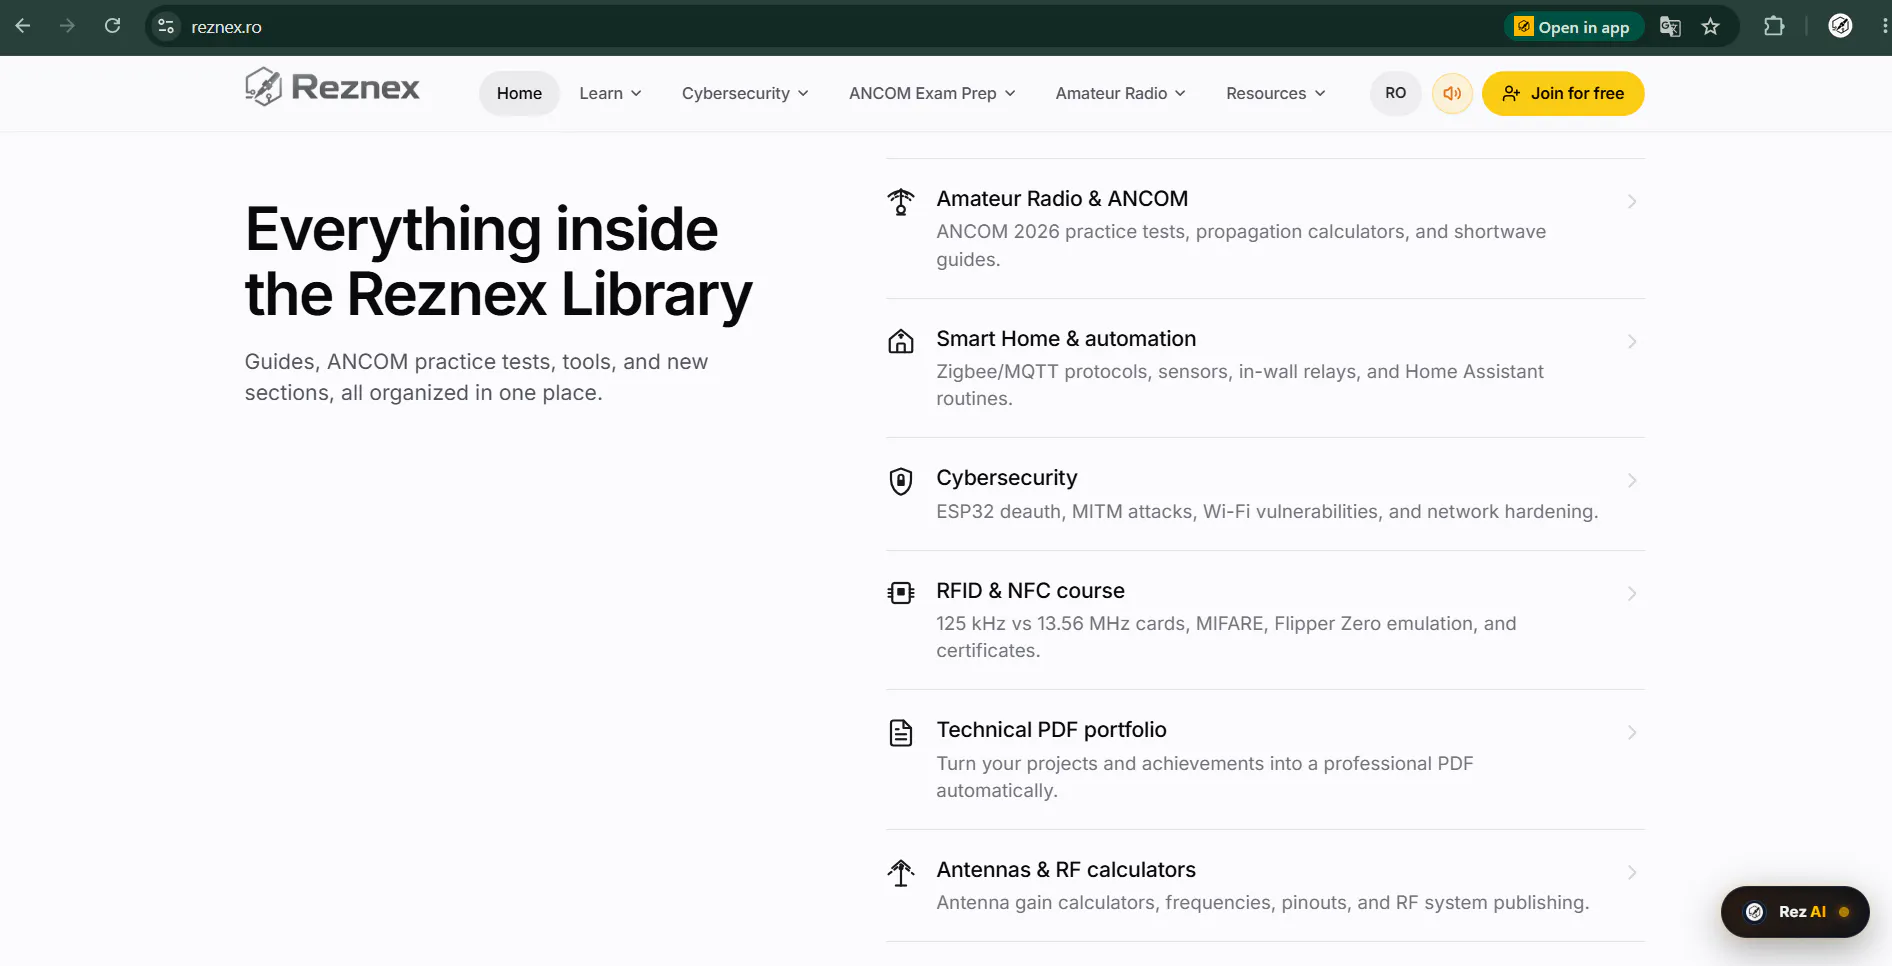The image size is (1892, 966).
Task: Expand the Amateur Radio nav dropdown
Action: pos(1120,93)
